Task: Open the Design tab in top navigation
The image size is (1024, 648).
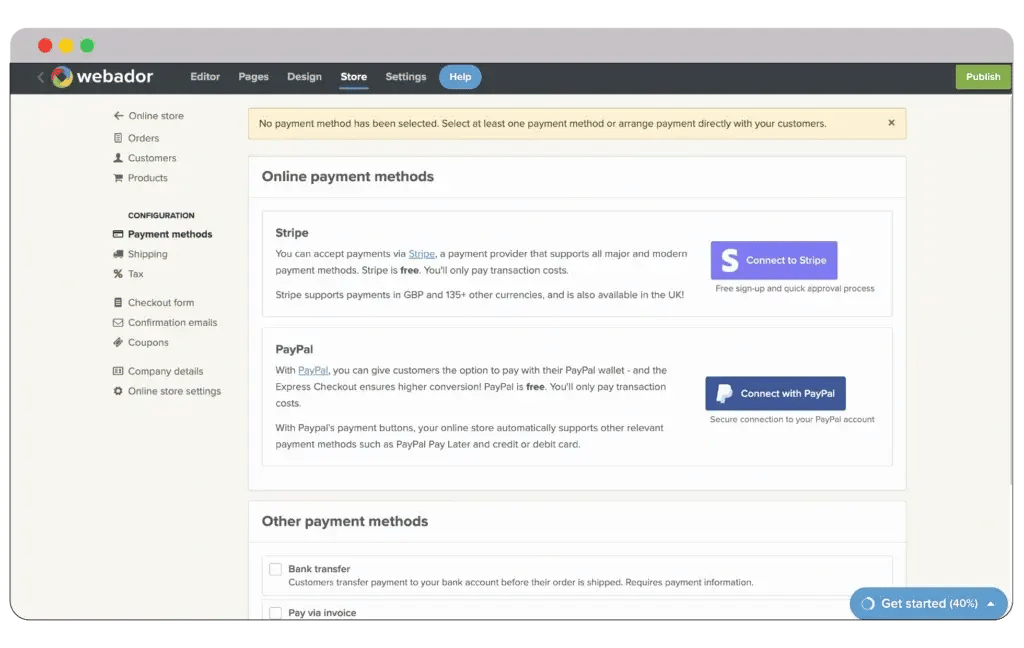Action: click(x=304, y=77)
